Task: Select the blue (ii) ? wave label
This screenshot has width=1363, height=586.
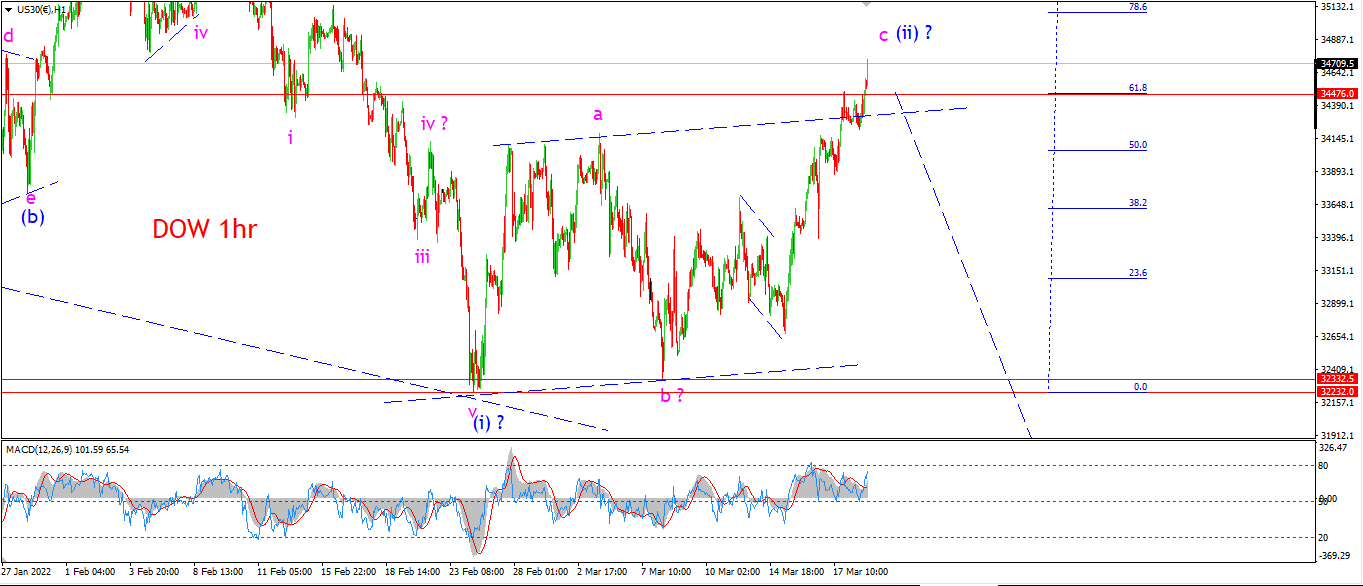Action: click(914, 33)
